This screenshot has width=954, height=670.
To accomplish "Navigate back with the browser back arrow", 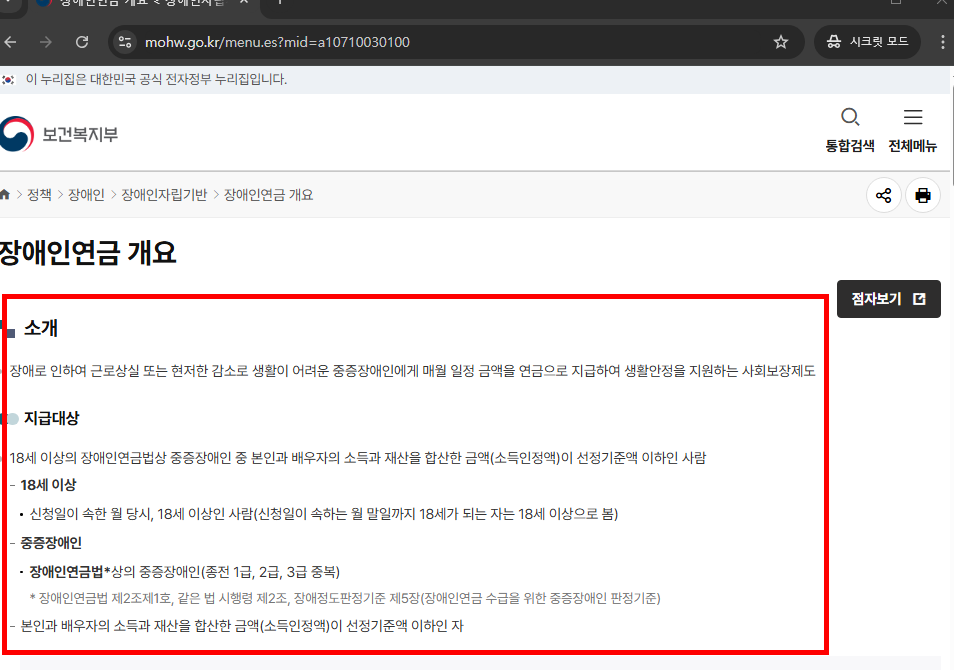I will coord(11,42).
